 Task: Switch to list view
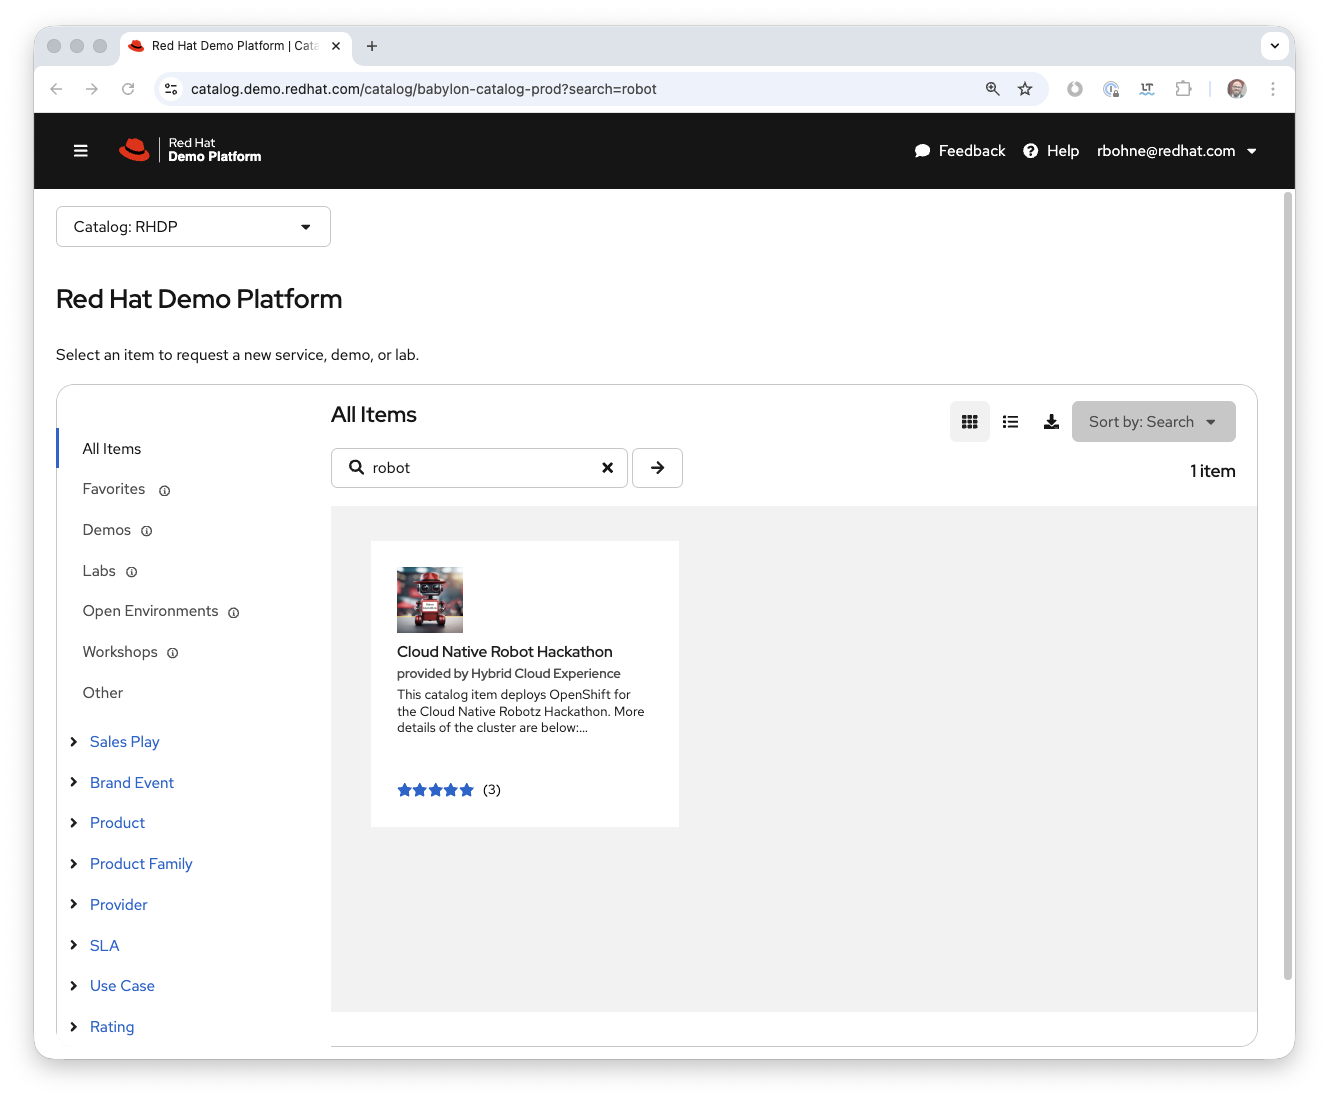pos(1010,422)
